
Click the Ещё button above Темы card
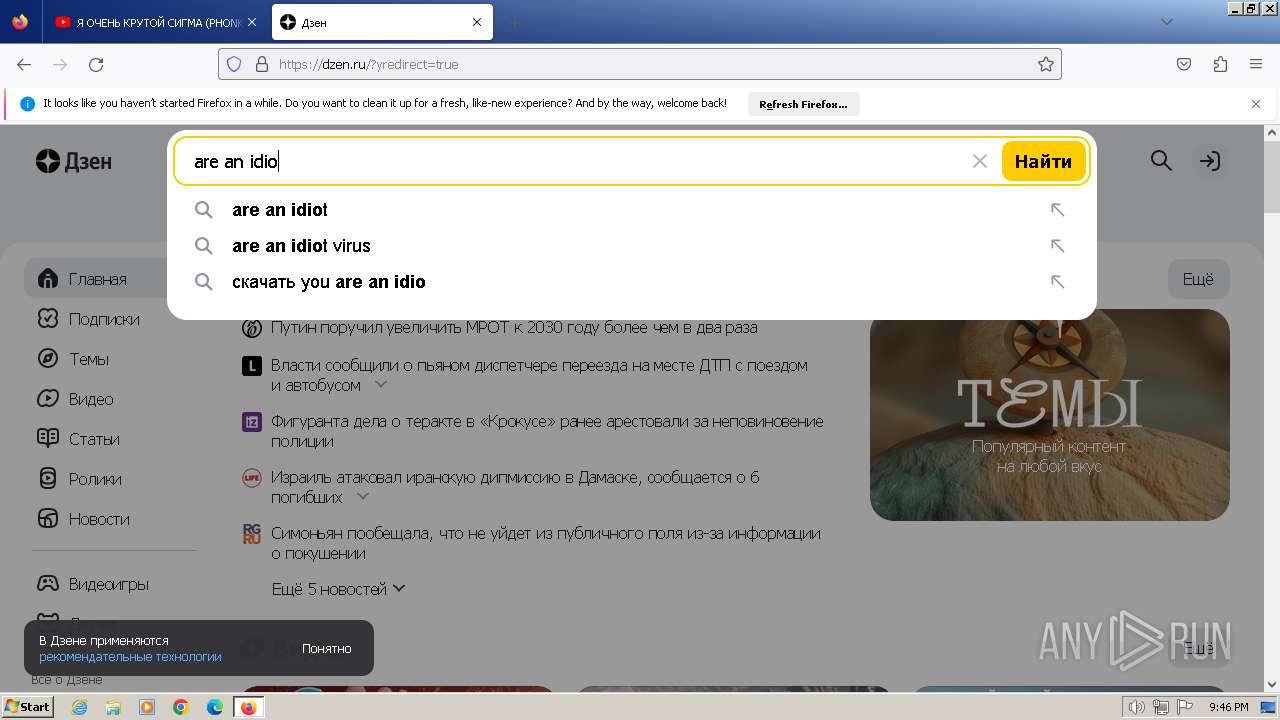click(x=1198, y=279)
